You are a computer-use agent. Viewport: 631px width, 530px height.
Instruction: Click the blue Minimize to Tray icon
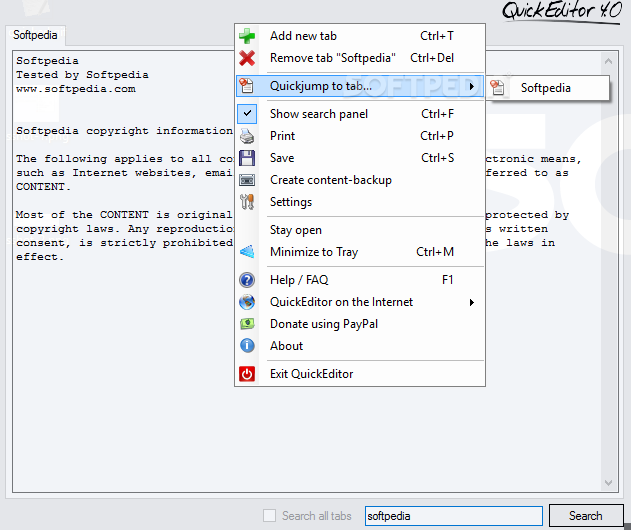(247, 252)
